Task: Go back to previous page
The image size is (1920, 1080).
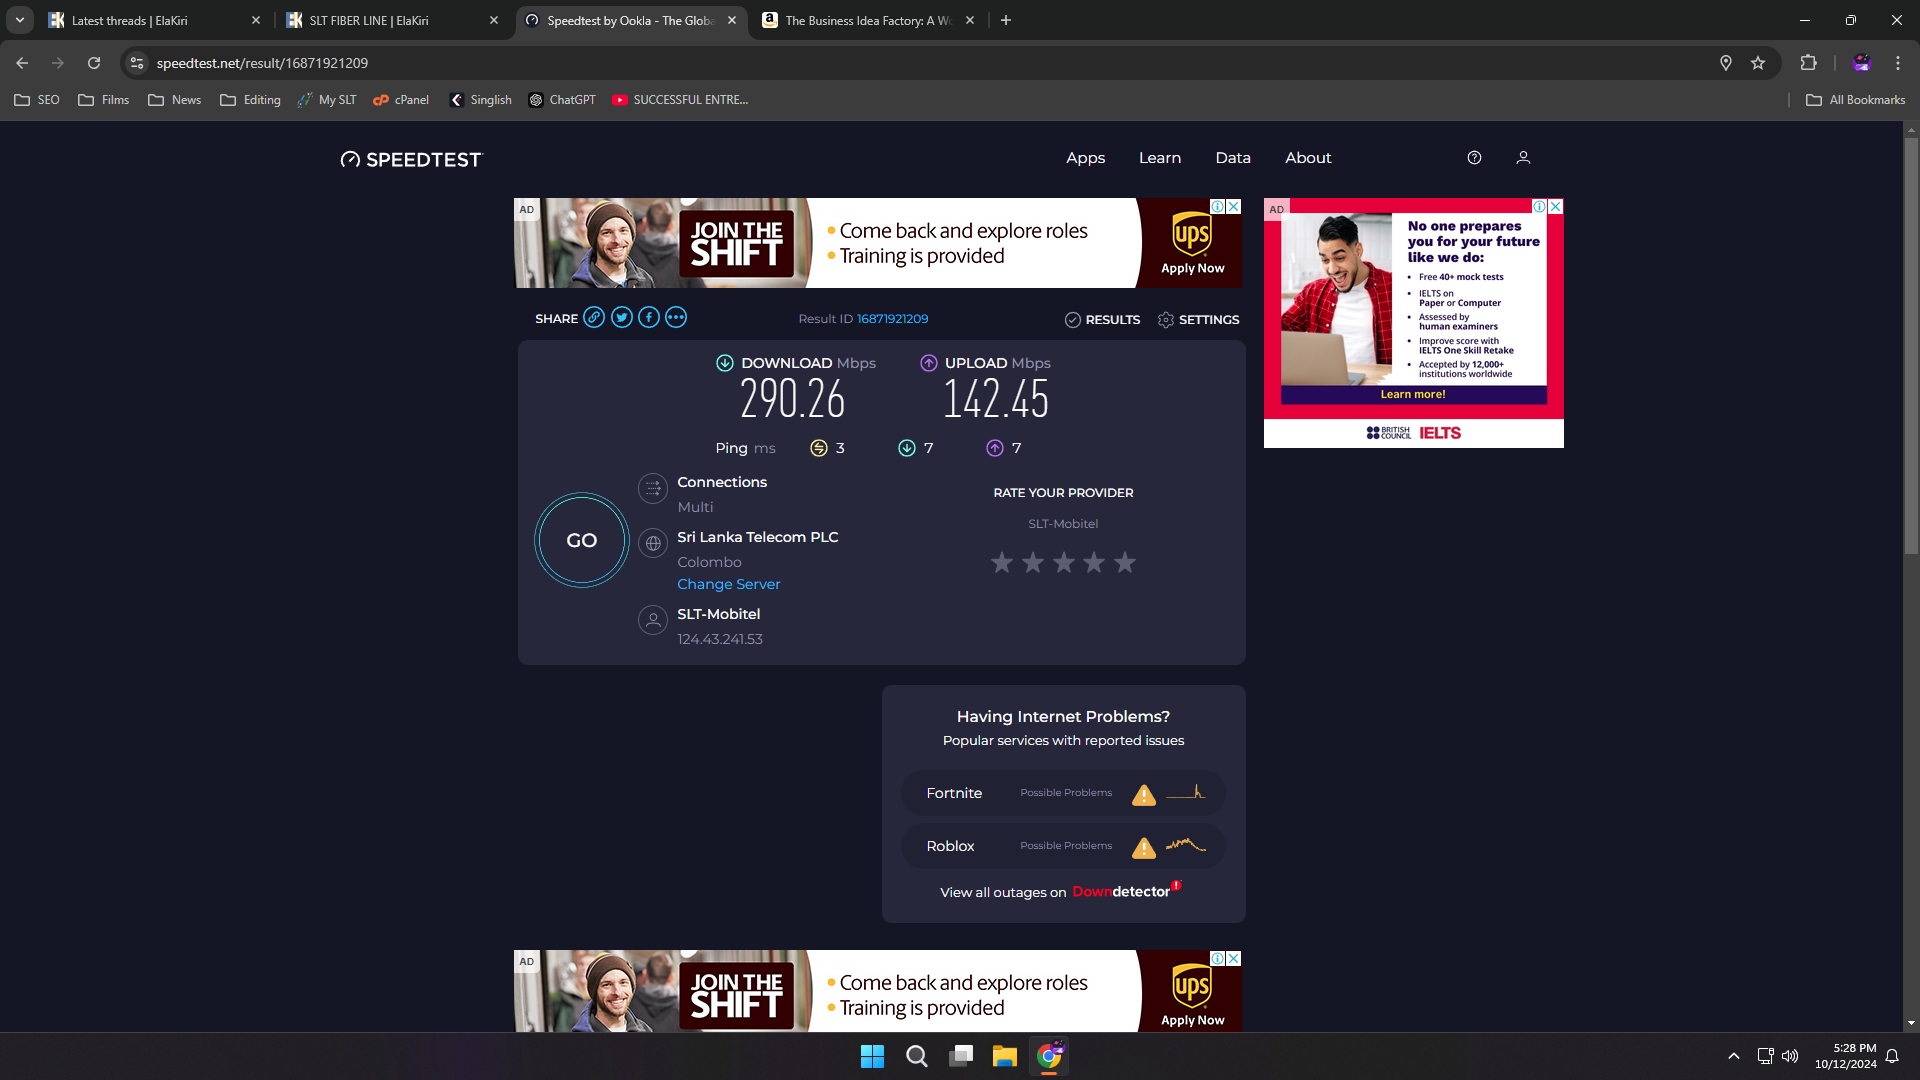Action: point(22,63)
